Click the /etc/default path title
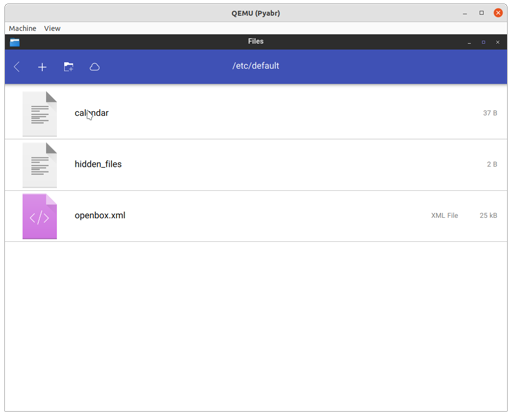 (256, 66)
